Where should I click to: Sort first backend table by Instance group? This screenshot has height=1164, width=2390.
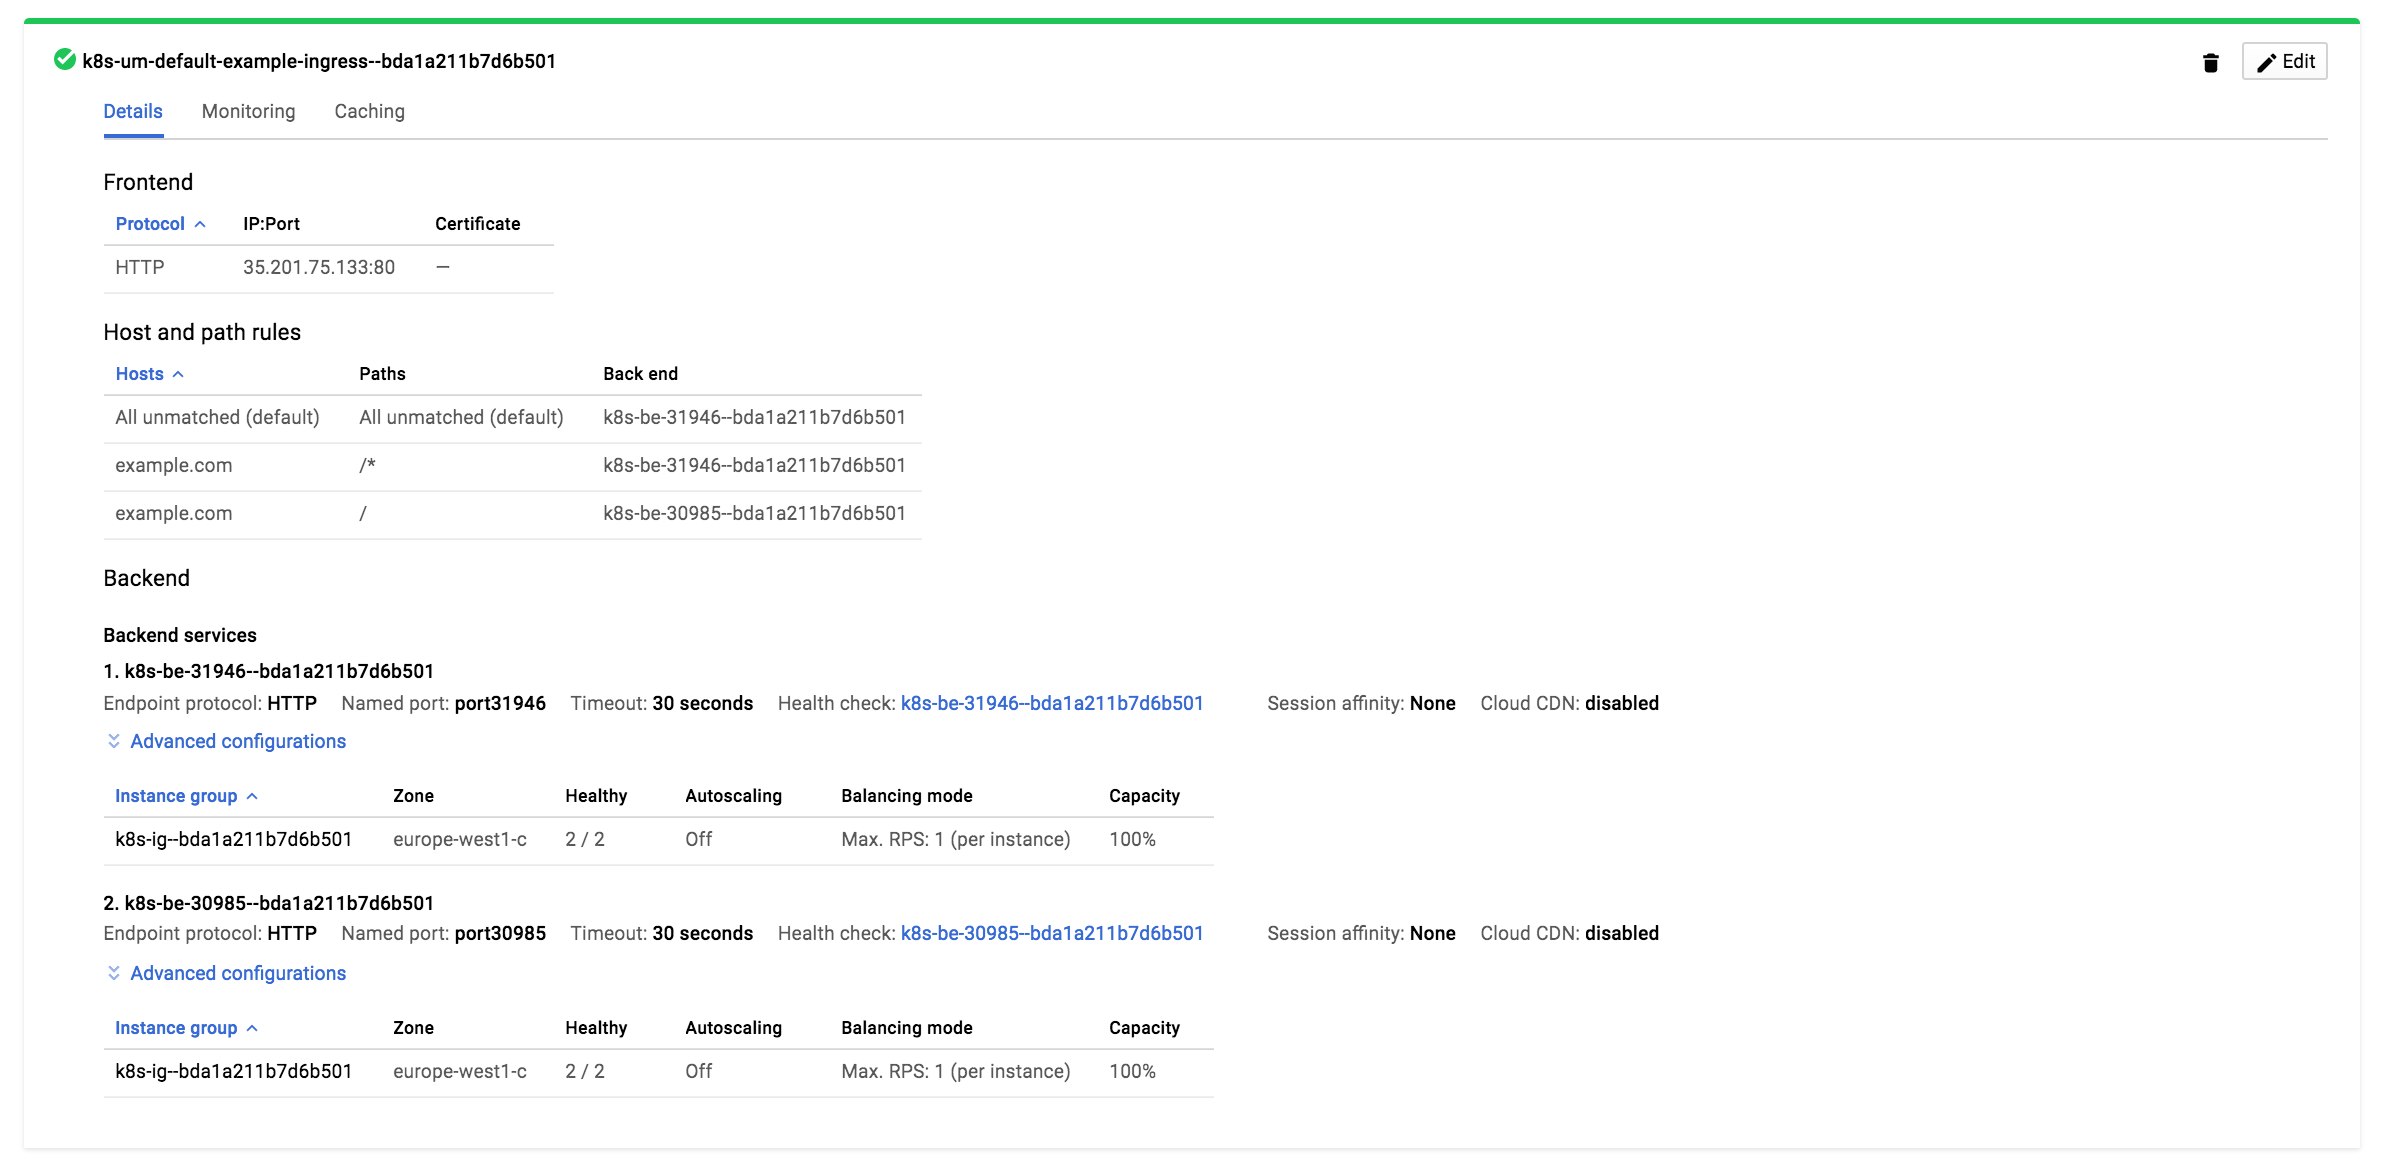pos(176,796)
